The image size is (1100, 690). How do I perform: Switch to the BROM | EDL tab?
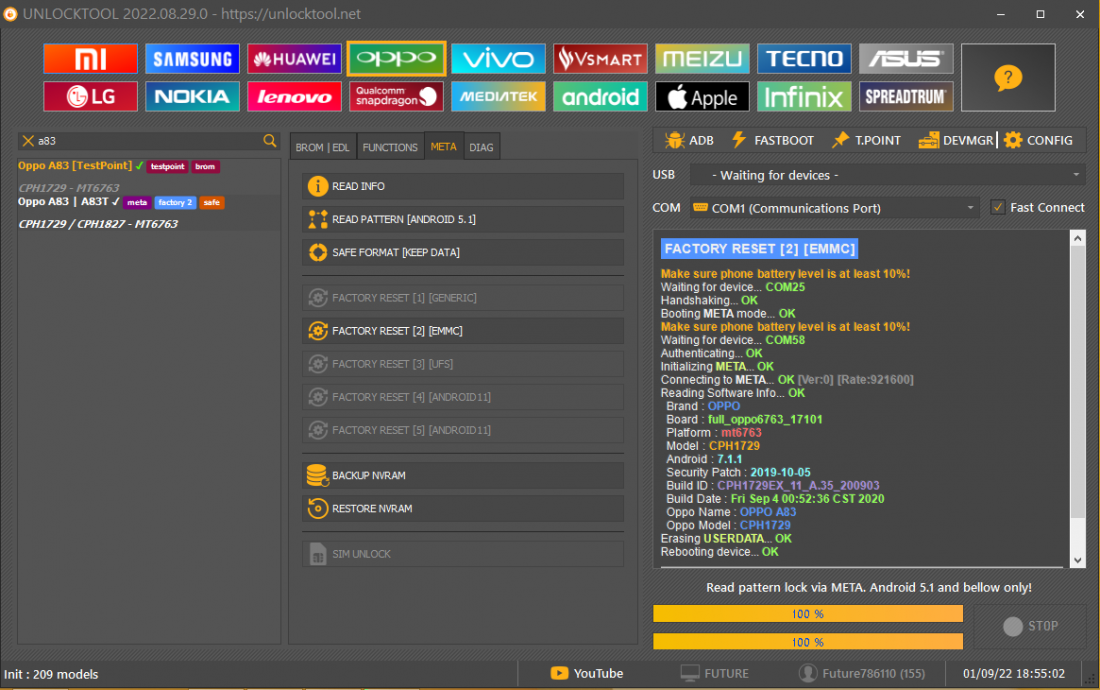[x=323, y=147]
